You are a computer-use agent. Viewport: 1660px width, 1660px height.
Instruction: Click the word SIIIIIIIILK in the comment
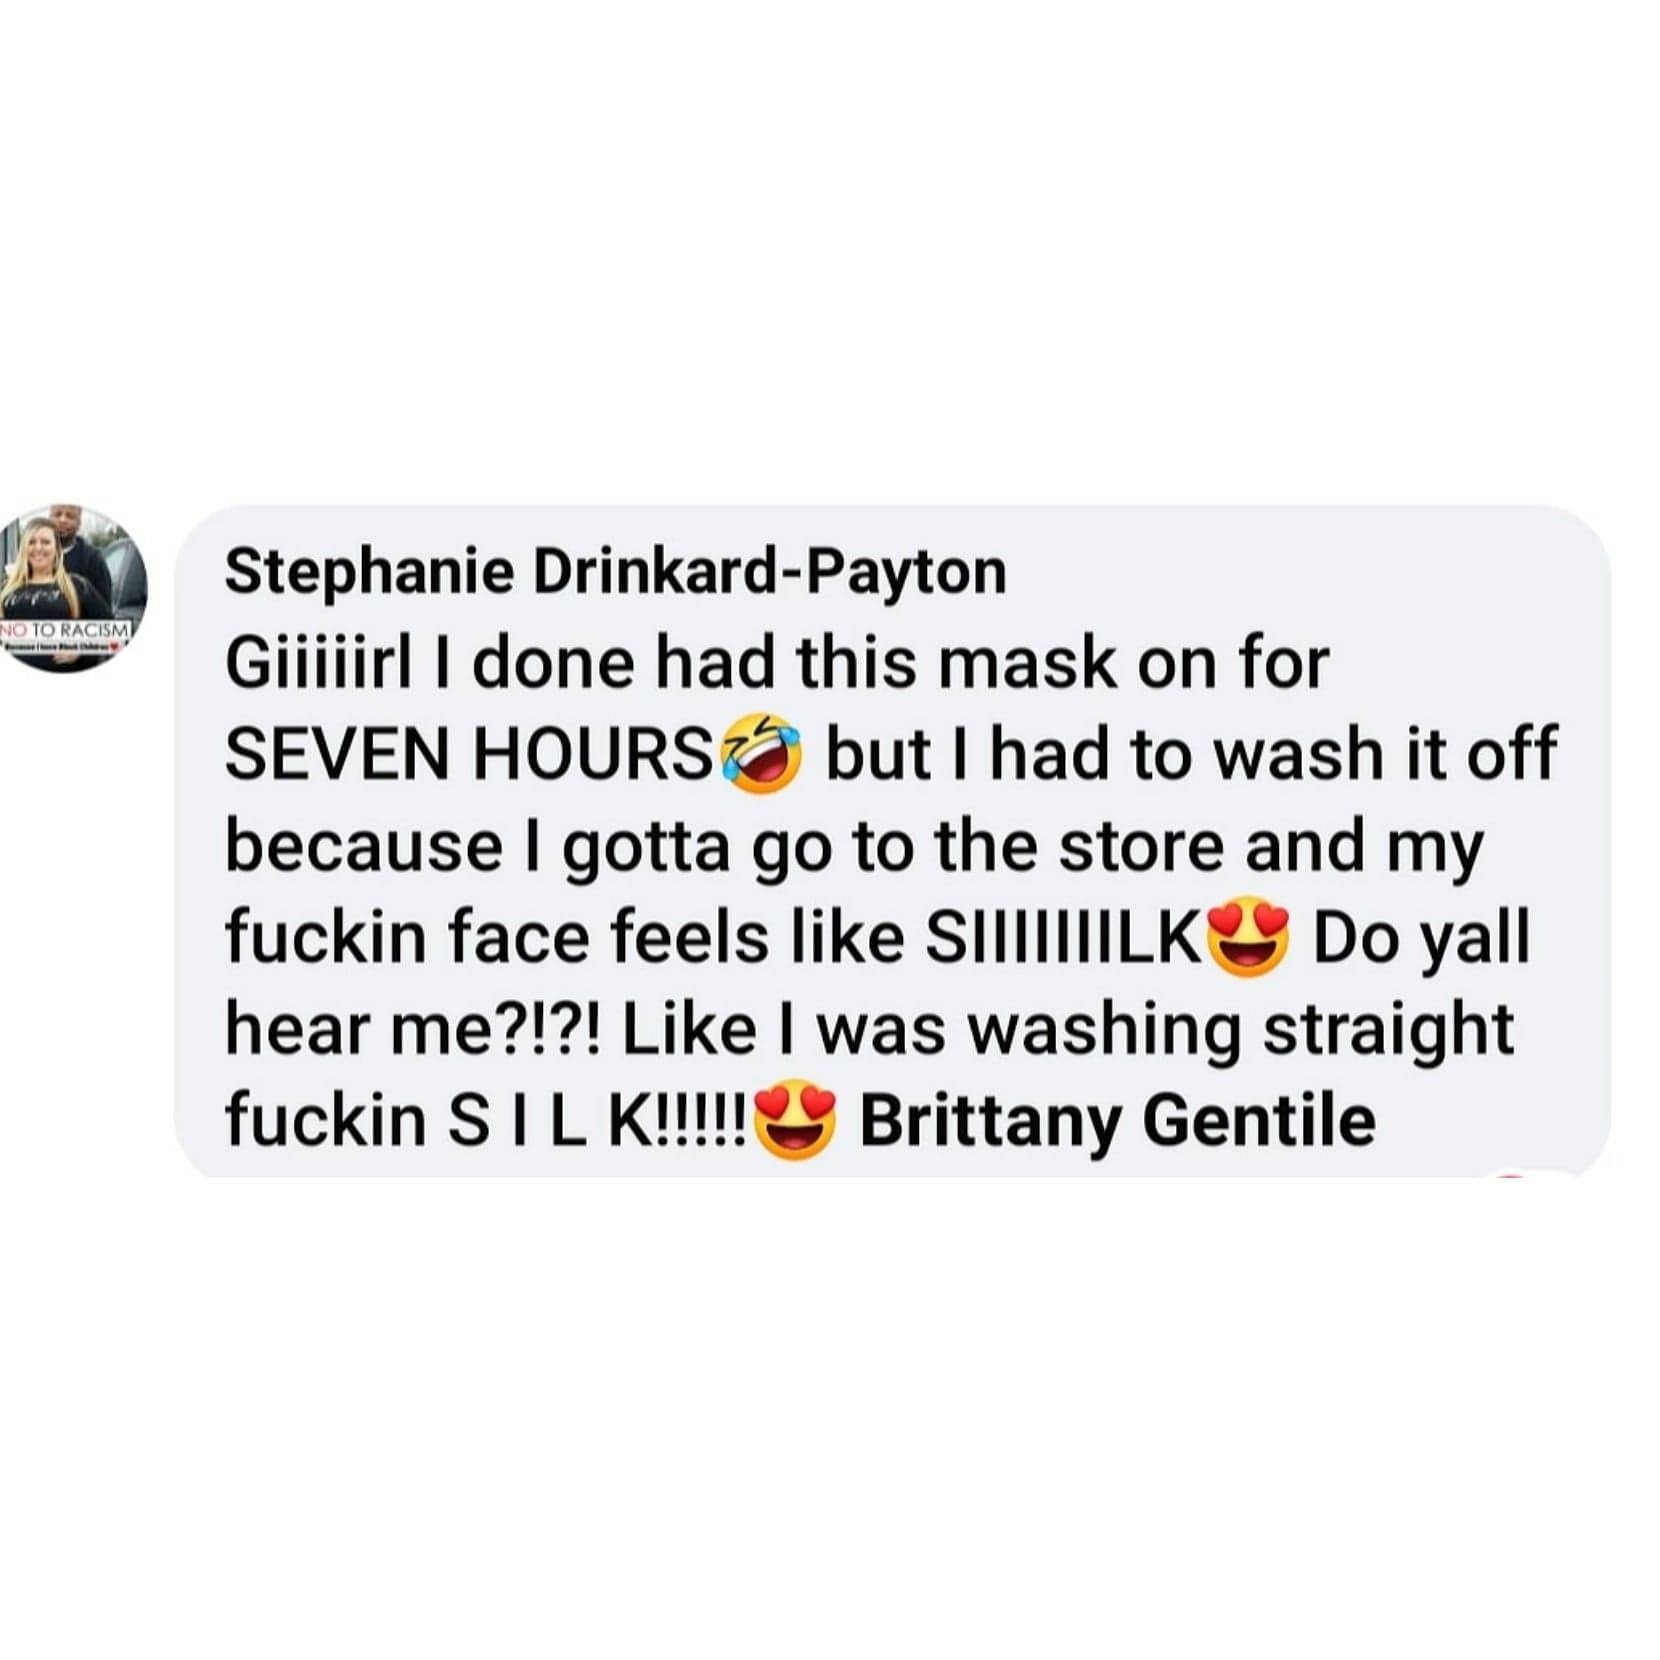pos(1064,939)
